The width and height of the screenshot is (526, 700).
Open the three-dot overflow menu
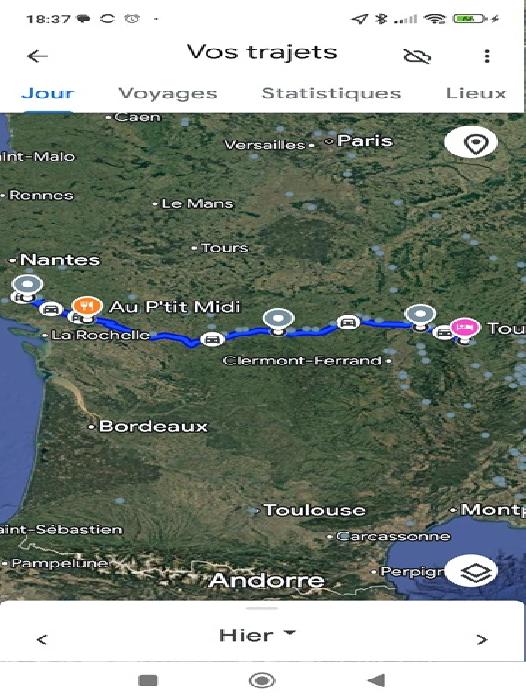pos(487,56)
